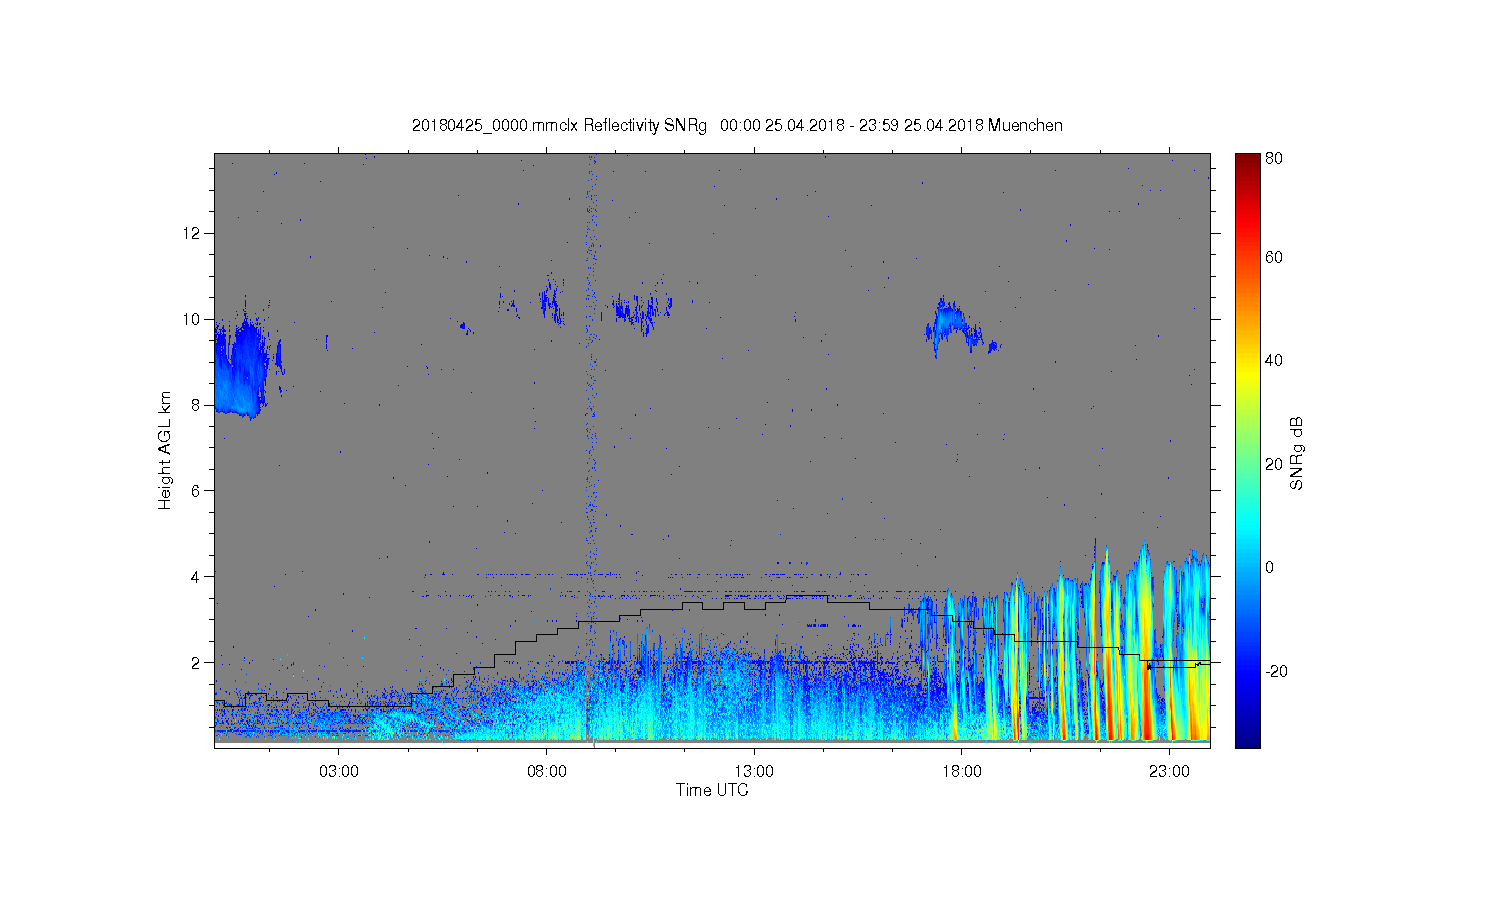This screenshot has width=1500, height=900.
Task: Click the '18:00' time tick label
Action: 962,772
